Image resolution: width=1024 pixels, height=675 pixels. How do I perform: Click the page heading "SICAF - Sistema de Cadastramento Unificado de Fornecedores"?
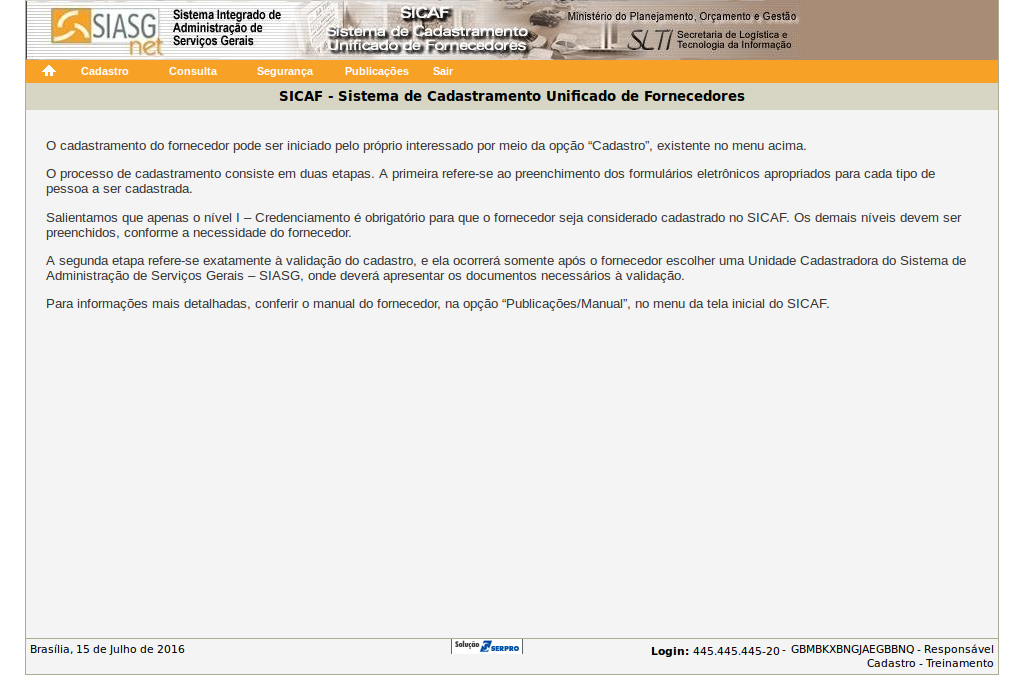[512, 96]
